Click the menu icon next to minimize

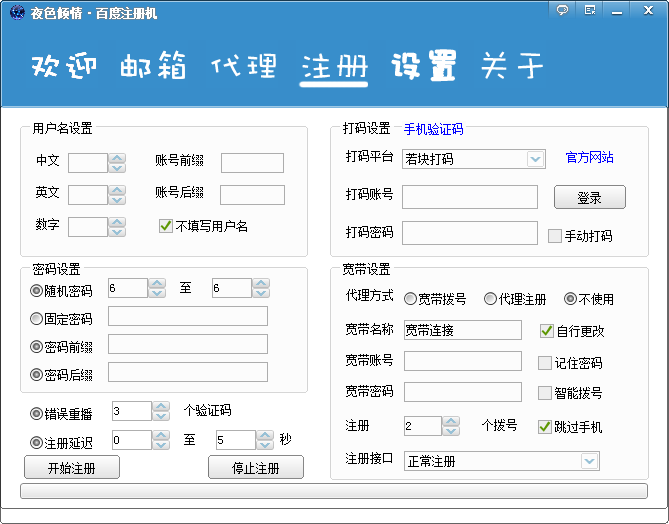[590, 10]
